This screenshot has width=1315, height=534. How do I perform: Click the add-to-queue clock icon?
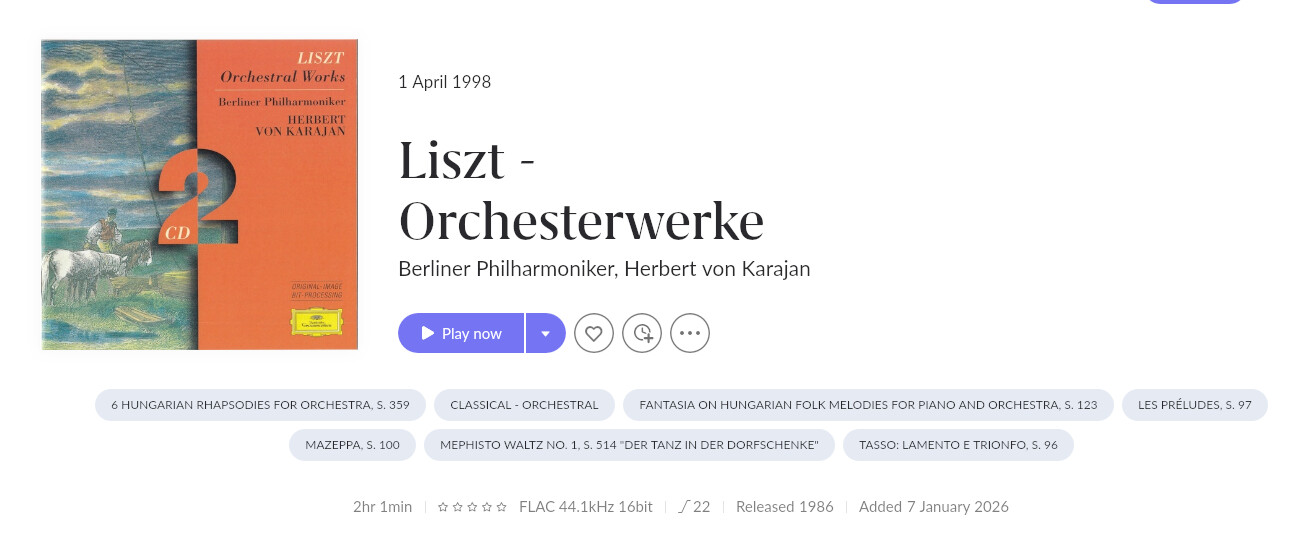[642, 333]
